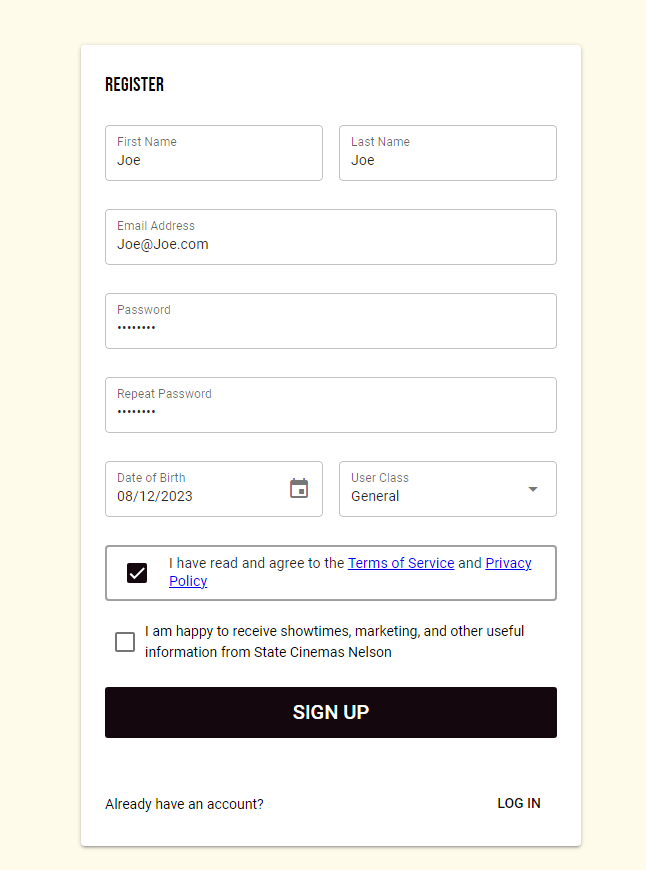Click the Repeat Password field
646x870 pixels.
tap(330, 412)
